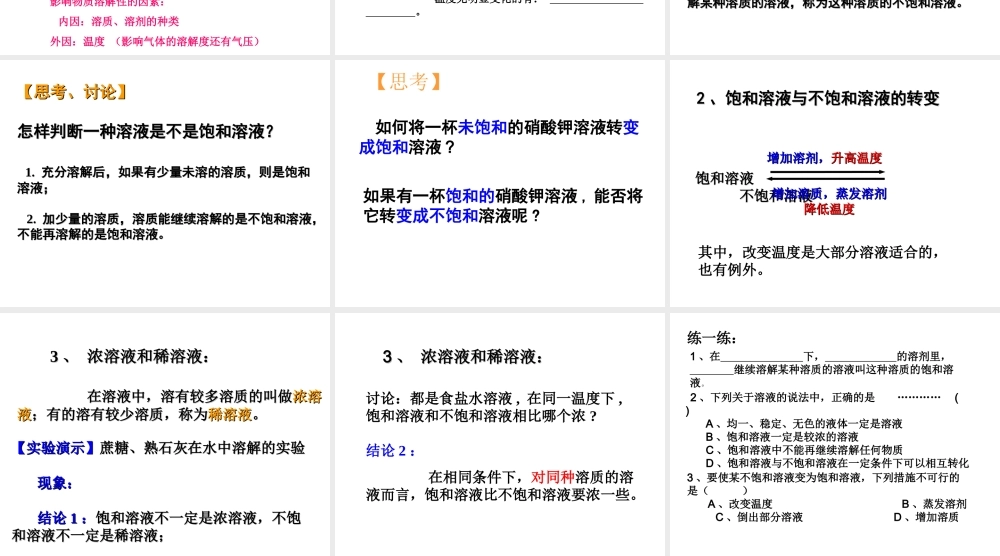This screenshot has height=556, width=1000.
Task: Select "如果有一杯饱和的硝酸钾溶液，能否将它转变成不饱和溶液呢？"
Action: [x=503, y=206]
